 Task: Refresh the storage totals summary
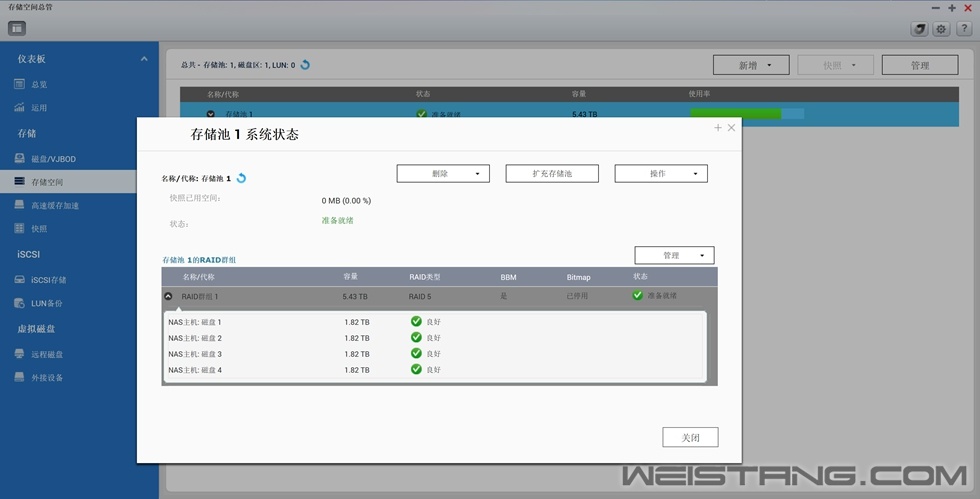click(x=305, y=64)
